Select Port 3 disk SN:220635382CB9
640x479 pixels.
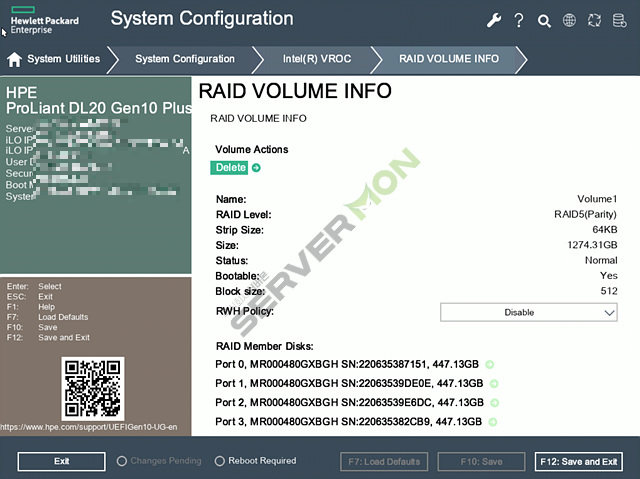point(349,421)
